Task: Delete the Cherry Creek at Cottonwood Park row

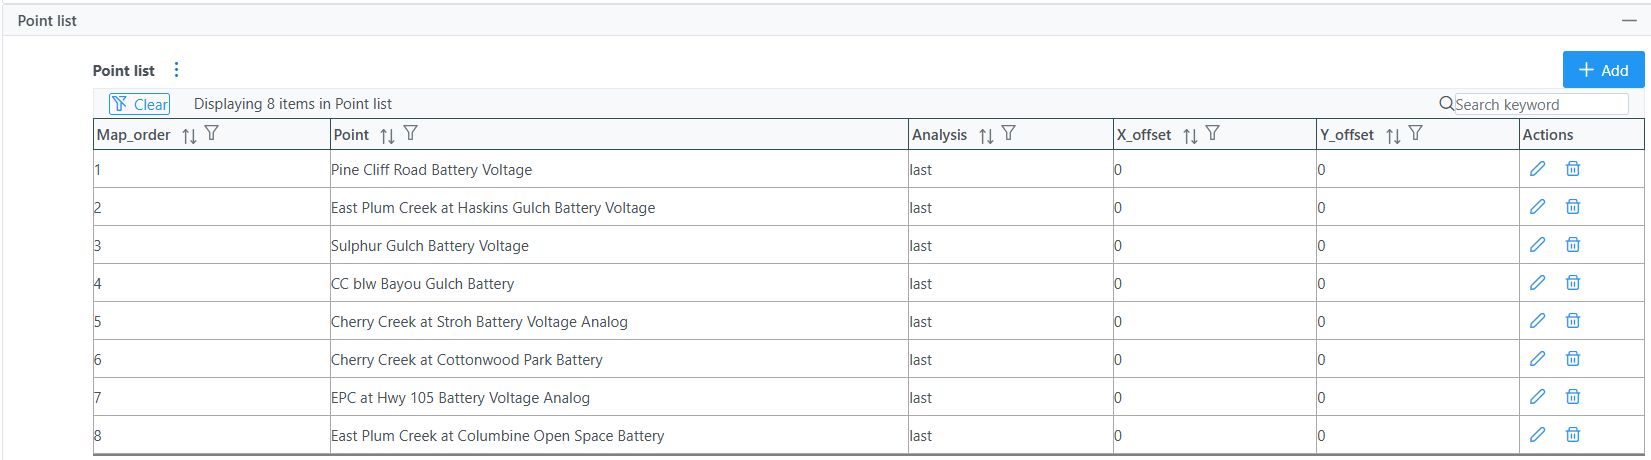Action: 1572,359
